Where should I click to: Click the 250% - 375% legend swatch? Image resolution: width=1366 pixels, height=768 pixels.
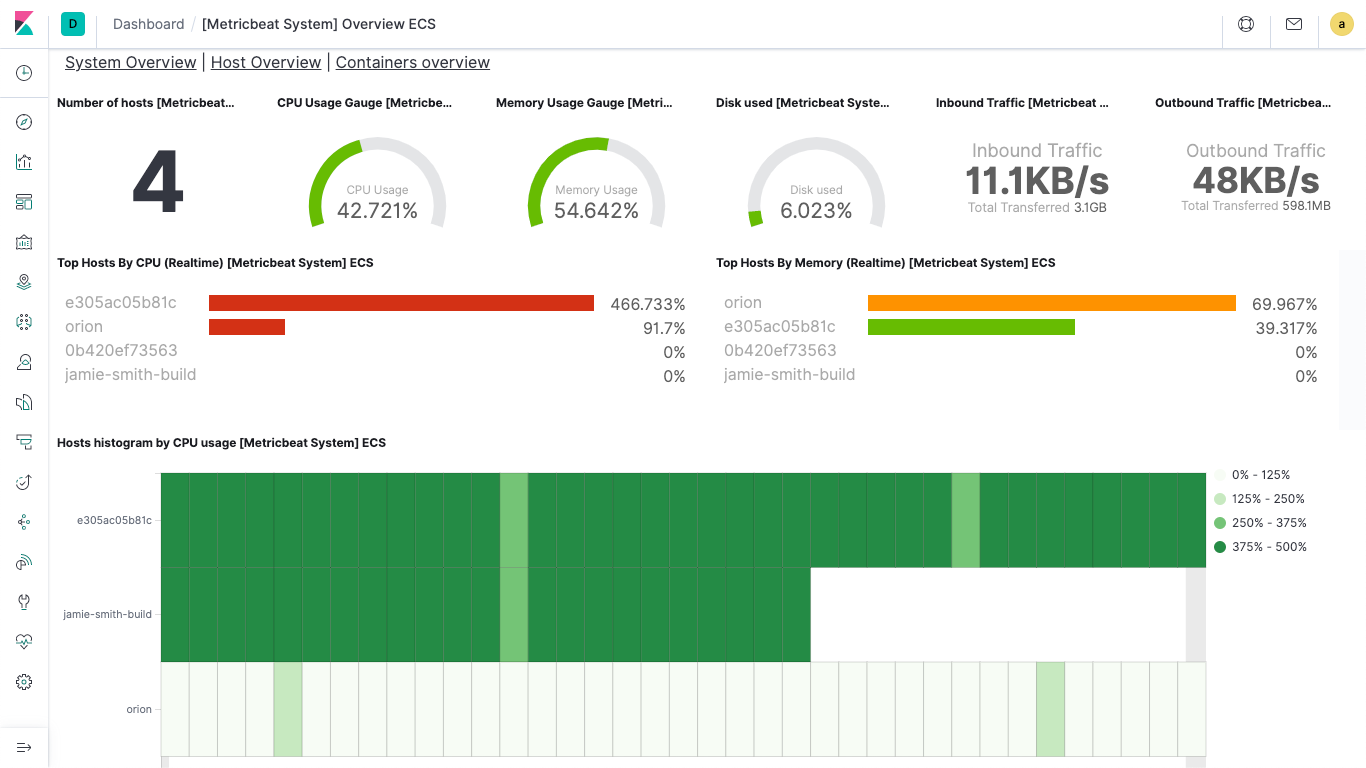(1220, 523)
